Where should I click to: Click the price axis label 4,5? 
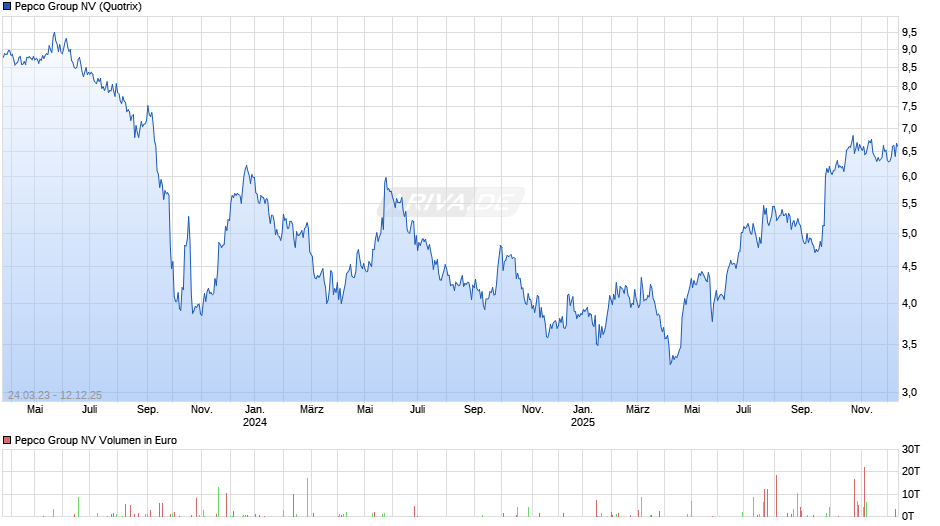click(x=909, y=266)
